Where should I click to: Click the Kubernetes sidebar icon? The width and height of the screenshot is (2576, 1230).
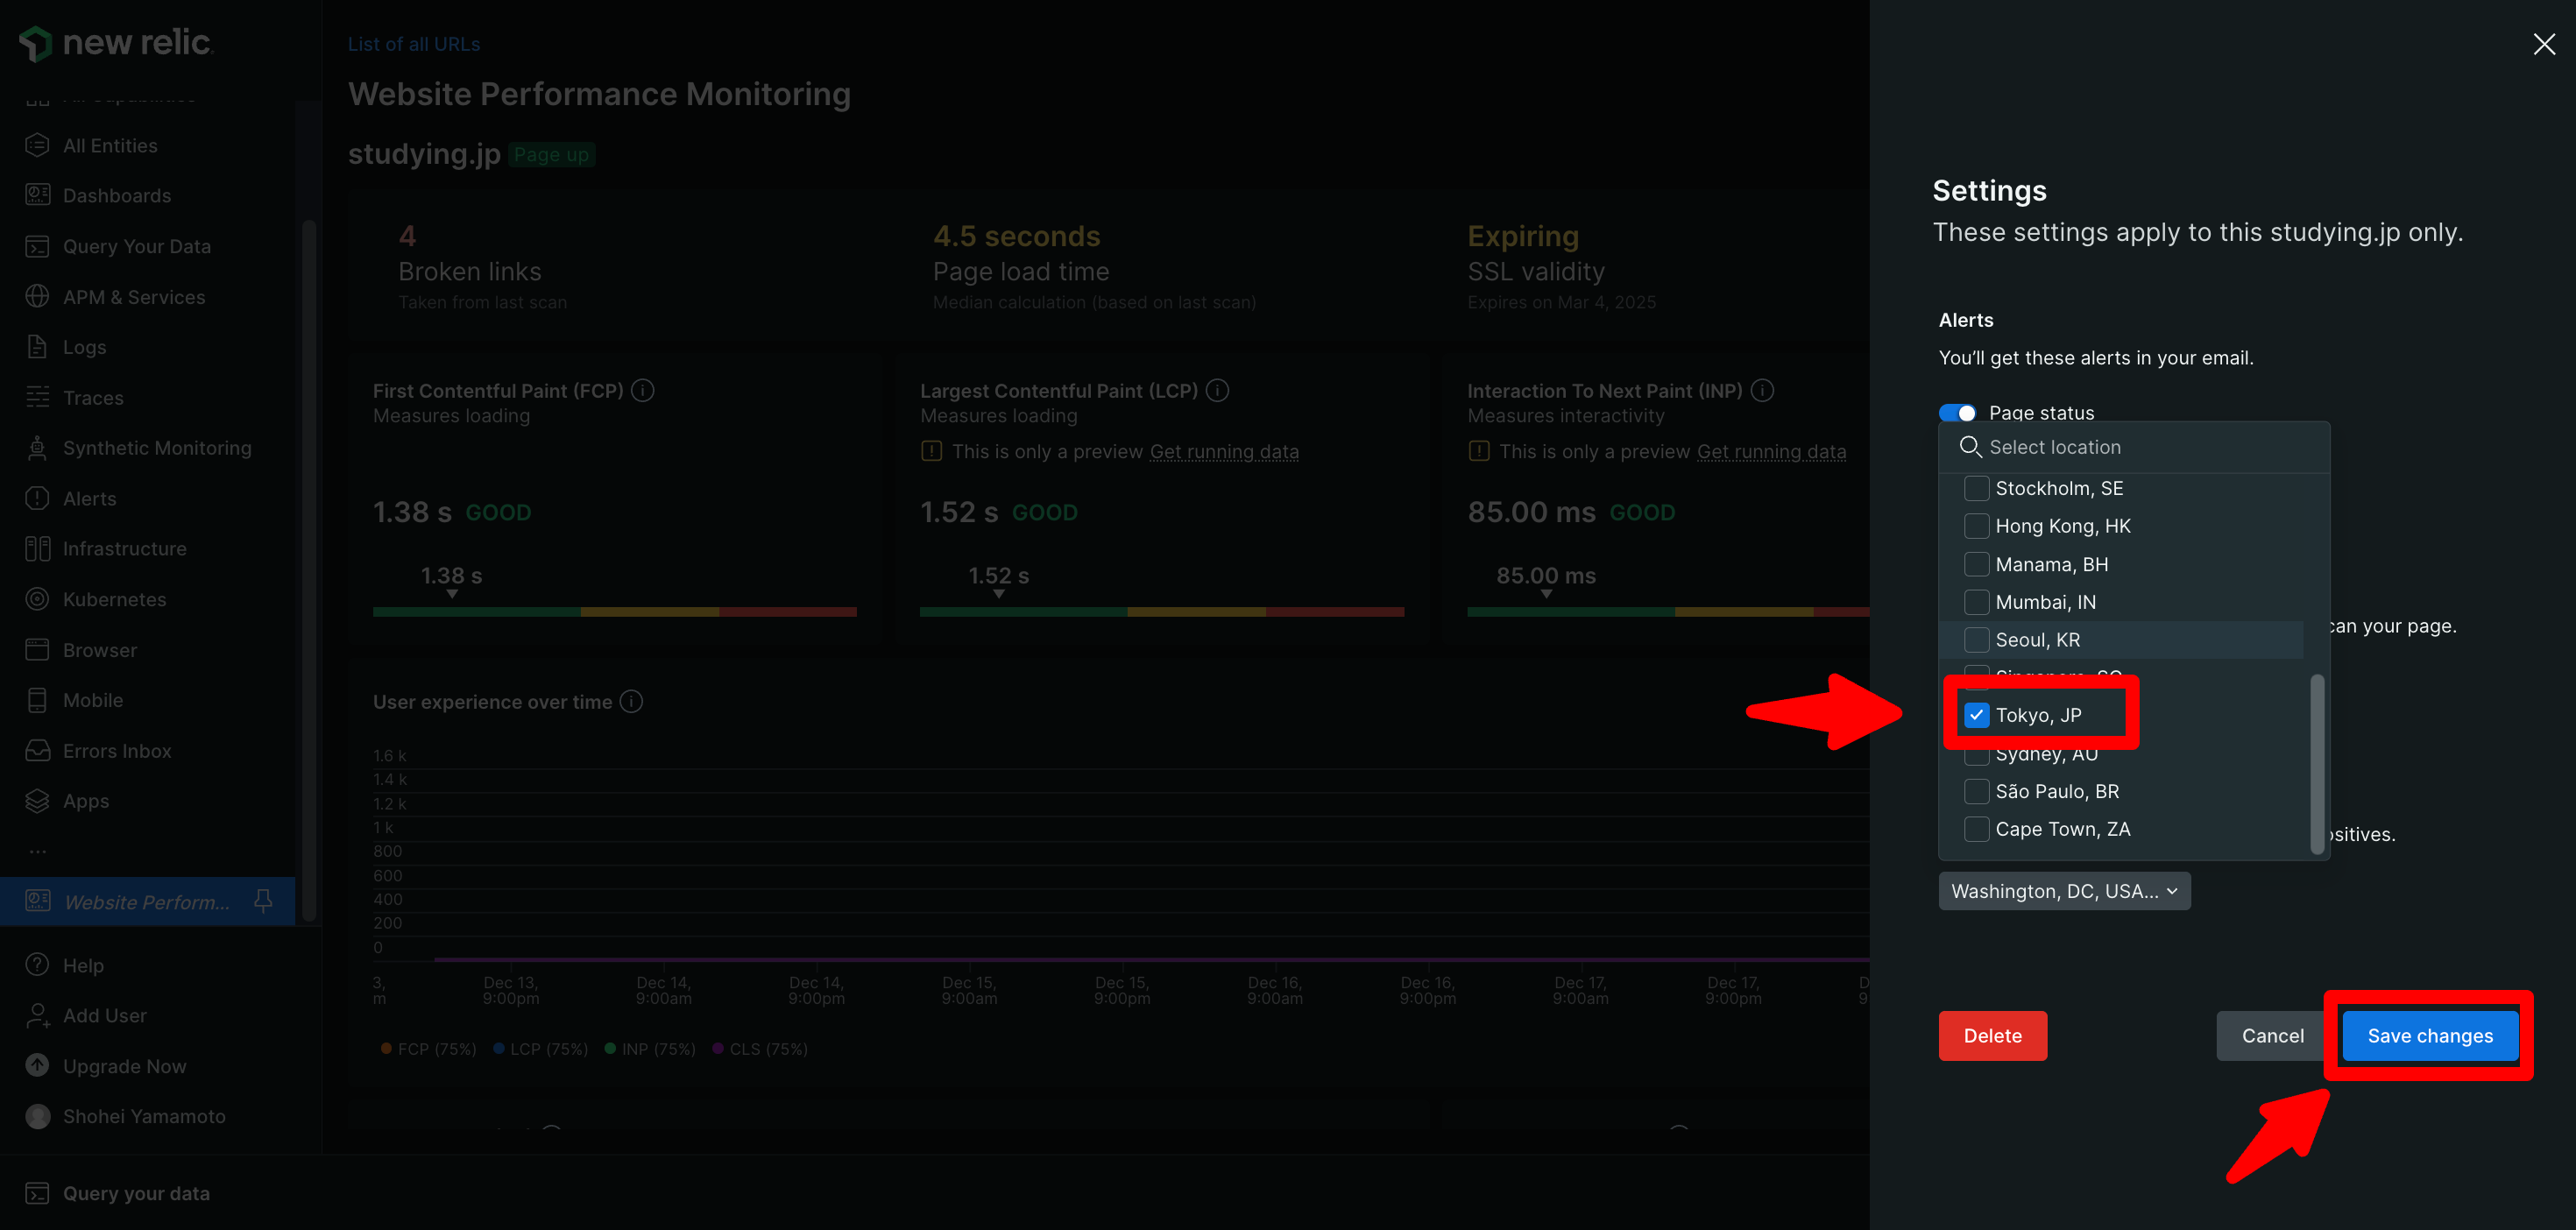coord(37,599)
